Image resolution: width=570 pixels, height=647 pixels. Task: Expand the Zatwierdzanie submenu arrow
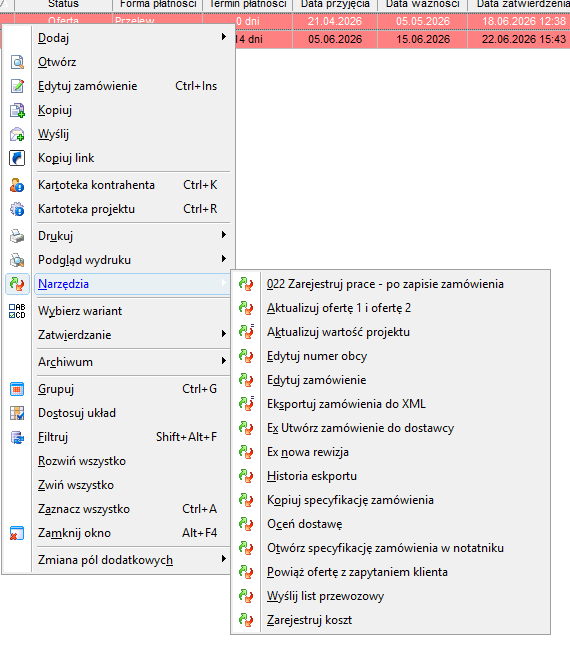point(223,334)
